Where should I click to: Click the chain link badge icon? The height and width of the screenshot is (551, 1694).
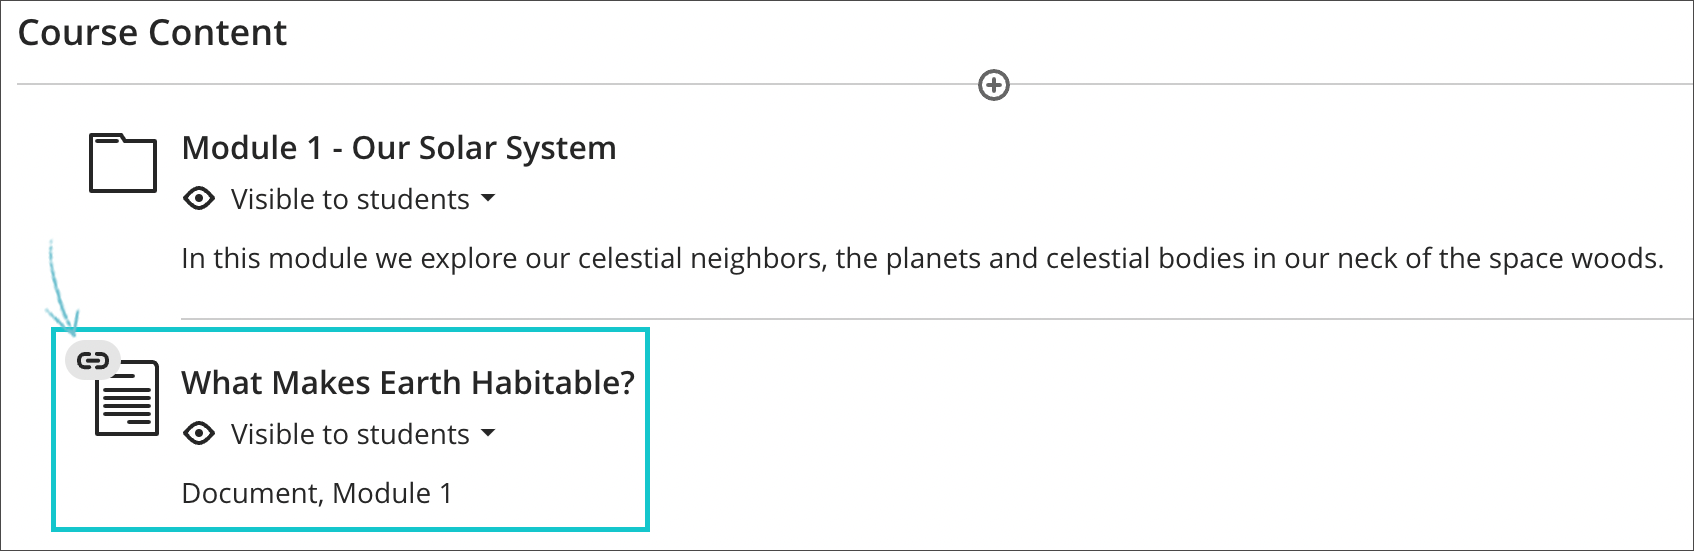93,360
